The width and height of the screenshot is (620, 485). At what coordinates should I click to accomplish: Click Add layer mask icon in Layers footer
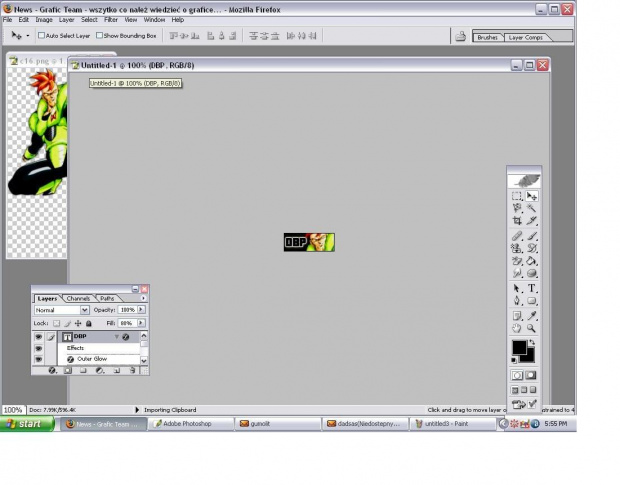[68, 370]
